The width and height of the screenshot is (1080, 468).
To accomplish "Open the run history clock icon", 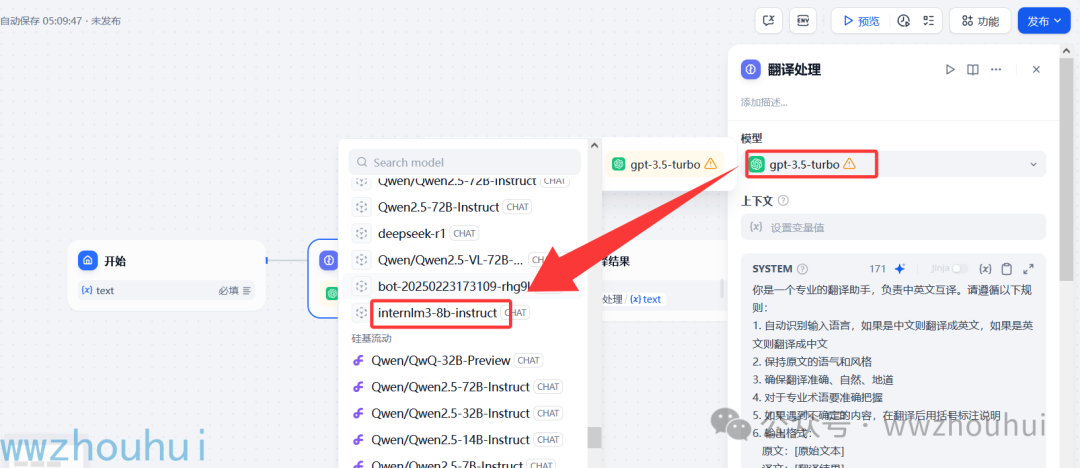I will pos(904,21).
